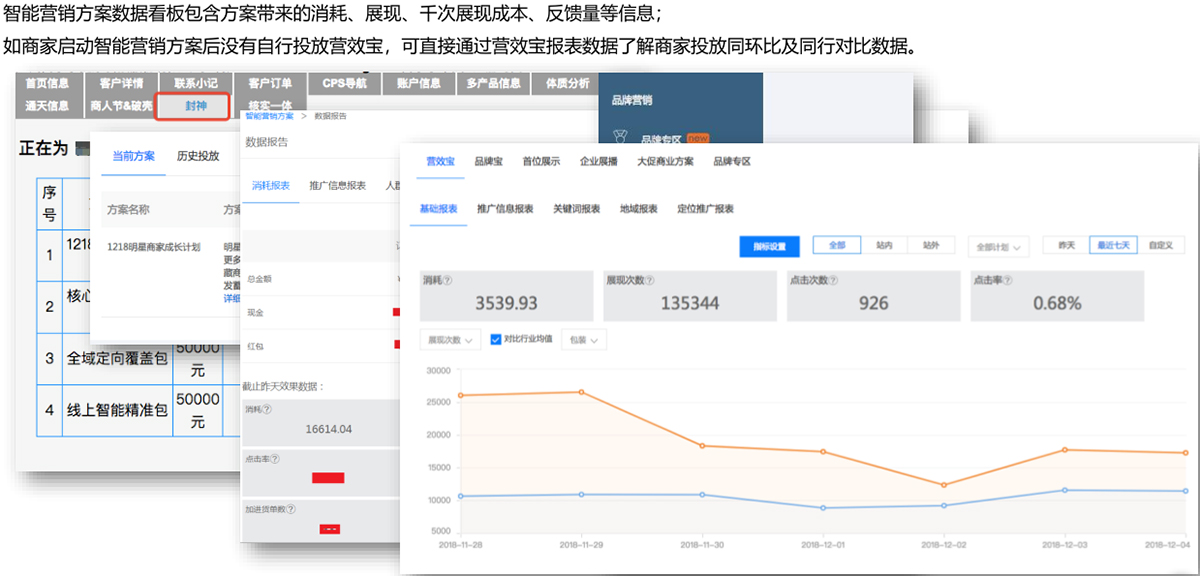This screenshot has width=1200, height=576.
Task: Click help icon beside 点击率 in 数据报告 panel
Action: pyautogui.click(x=275, y=459)
